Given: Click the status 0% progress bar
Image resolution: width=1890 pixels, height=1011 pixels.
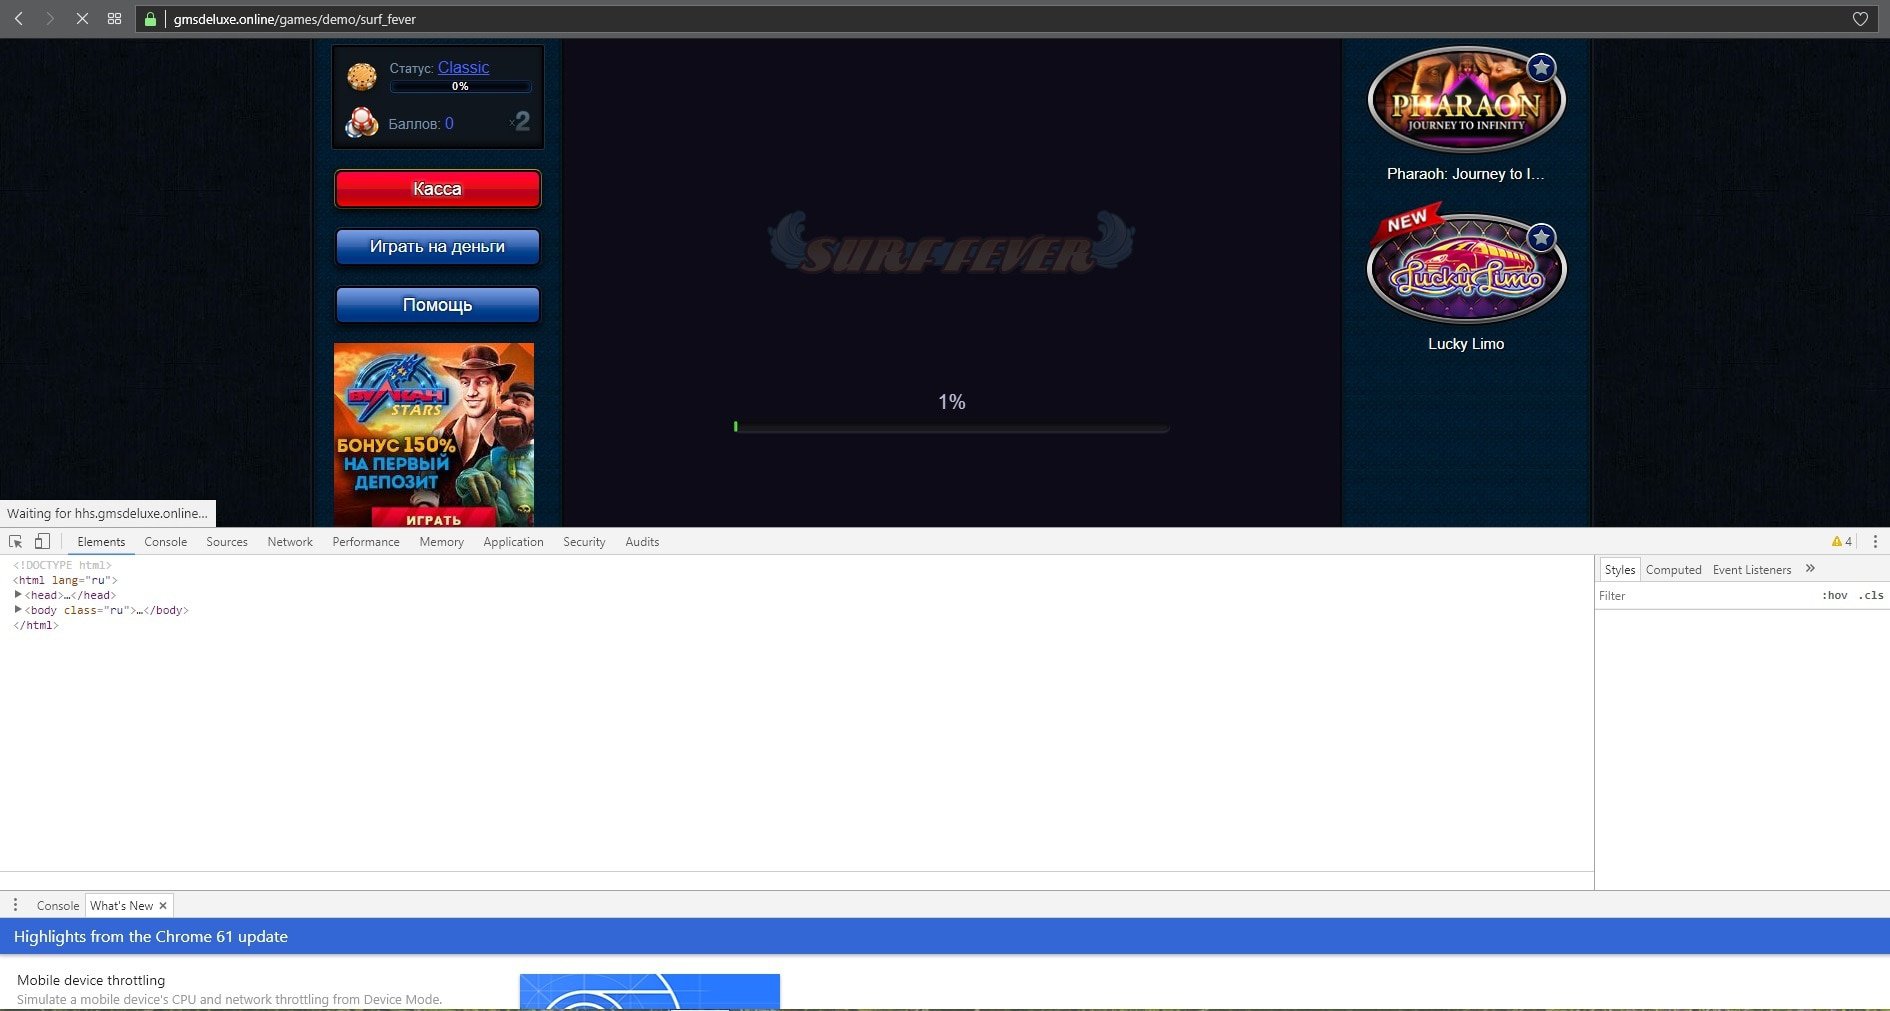Looking at the screenshot, I should pos(460,87).
